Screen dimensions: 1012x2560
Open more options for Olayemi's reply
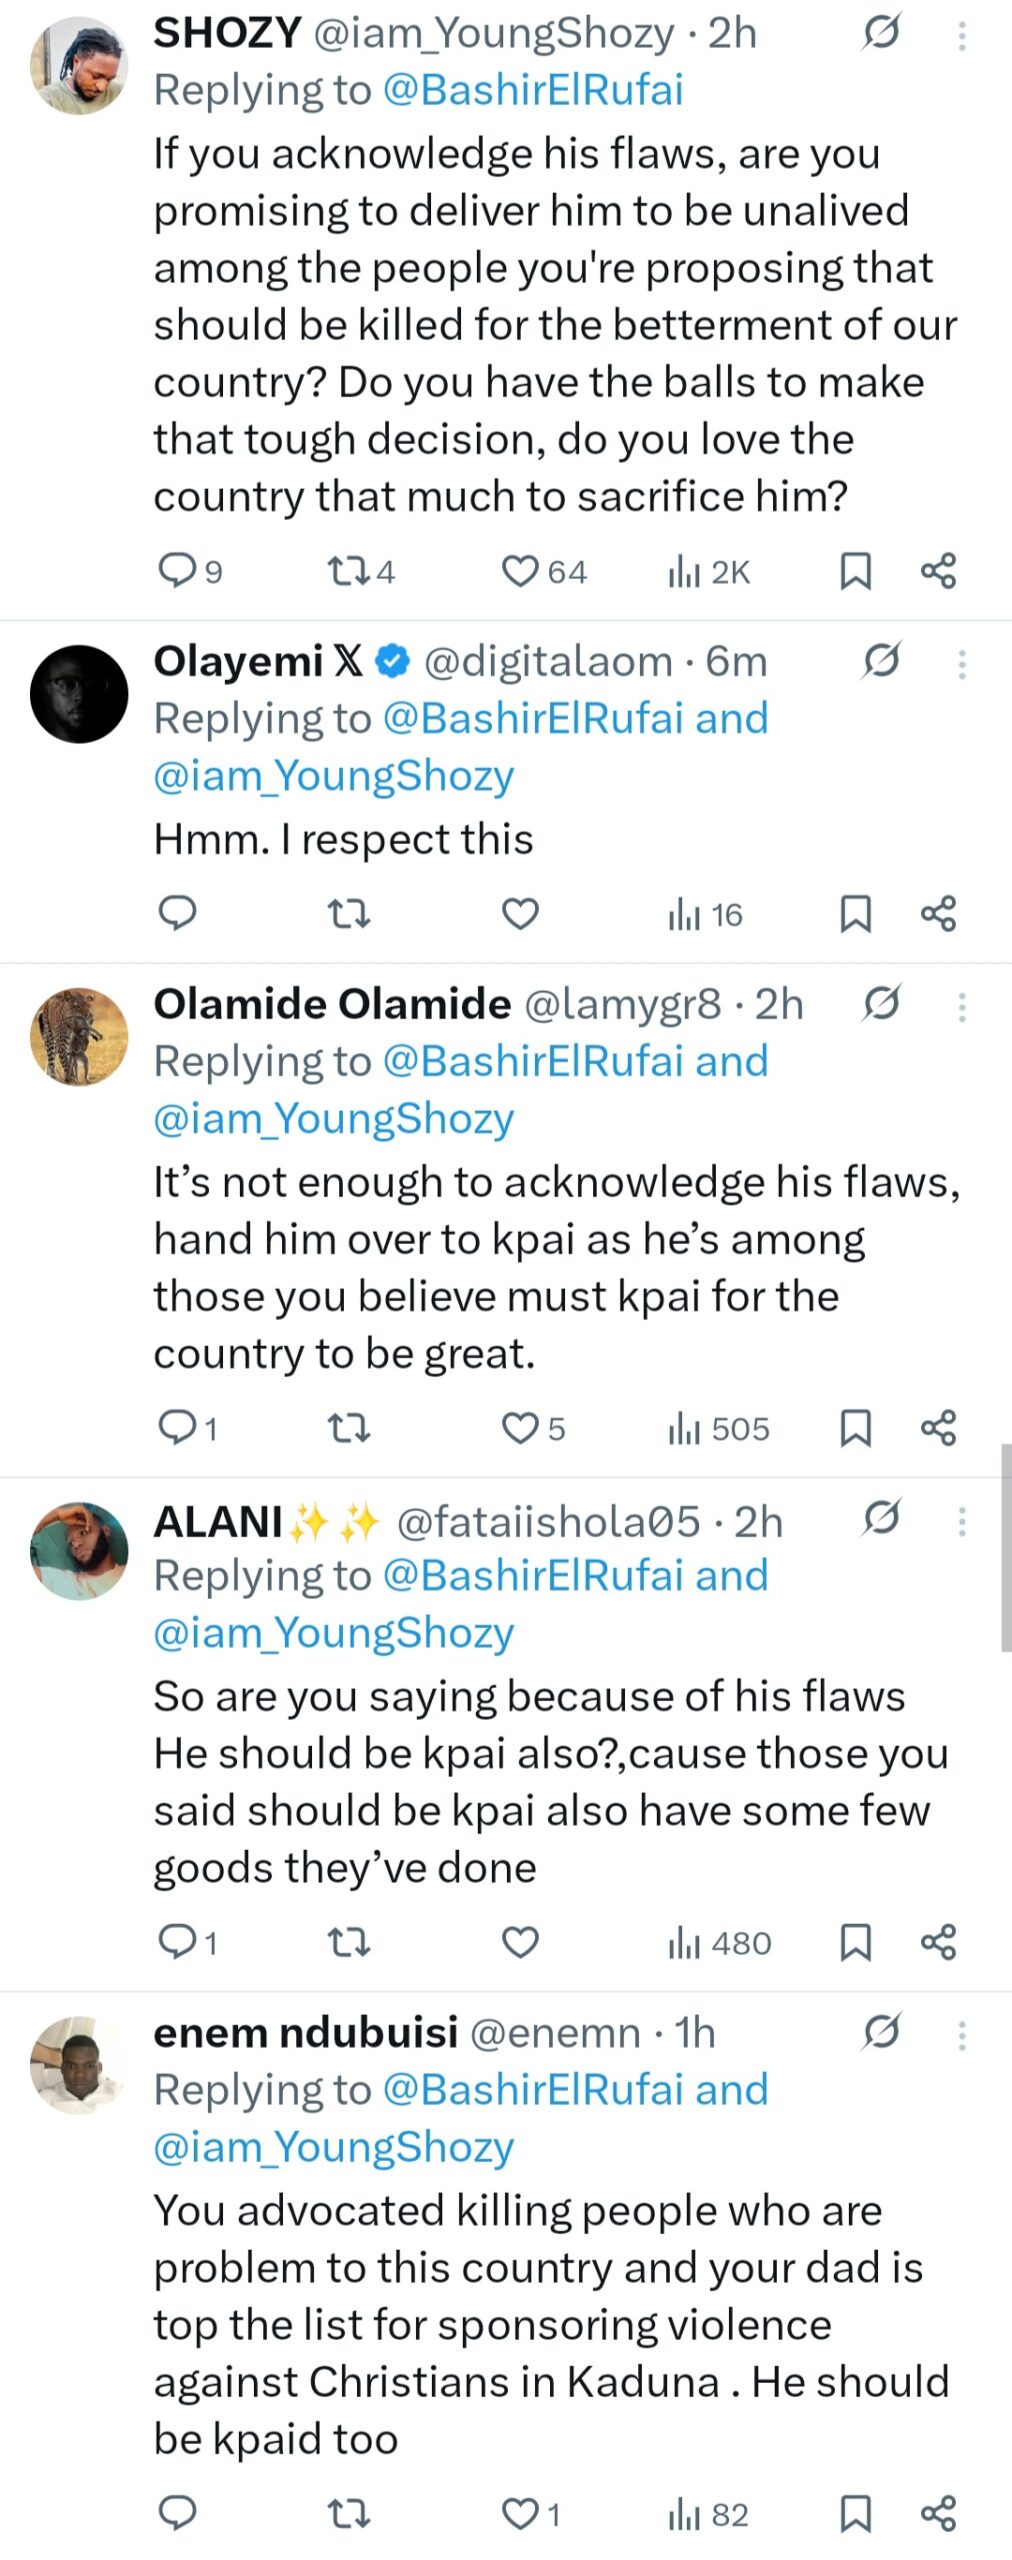[x=960, y=662]
